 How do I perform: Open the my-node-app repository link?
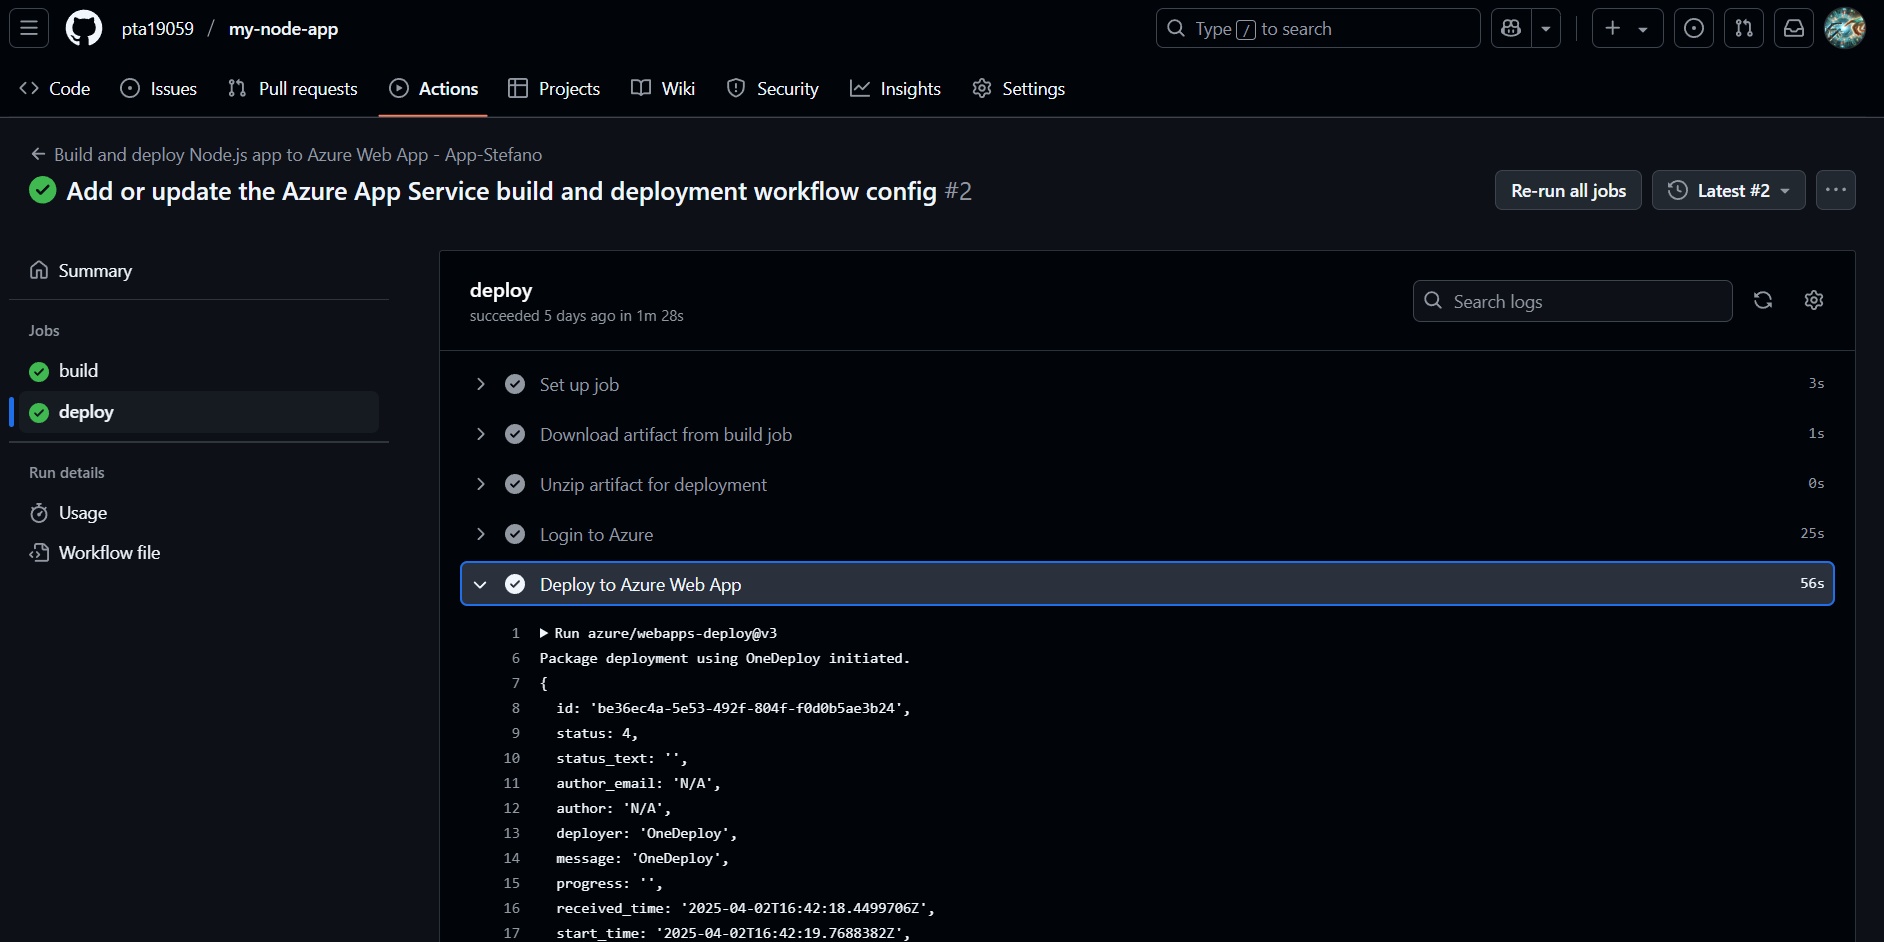coord(284,29)
